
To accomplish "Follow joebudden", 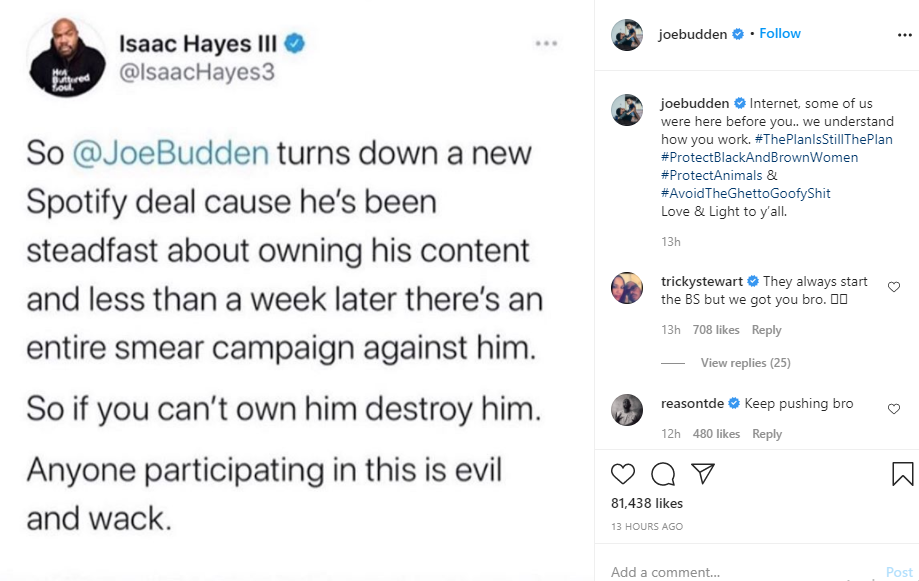I will click(x=780, y=33).
